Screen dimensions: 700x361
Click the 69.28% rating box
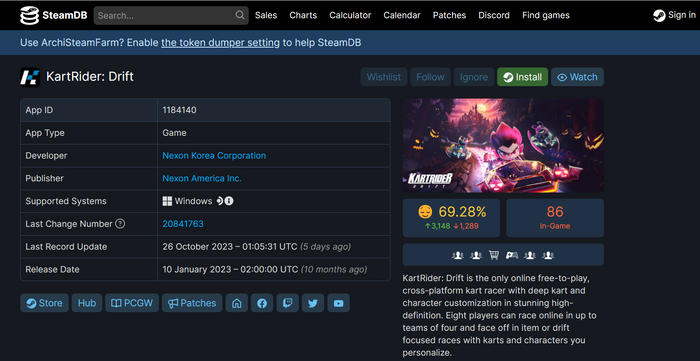451,218
